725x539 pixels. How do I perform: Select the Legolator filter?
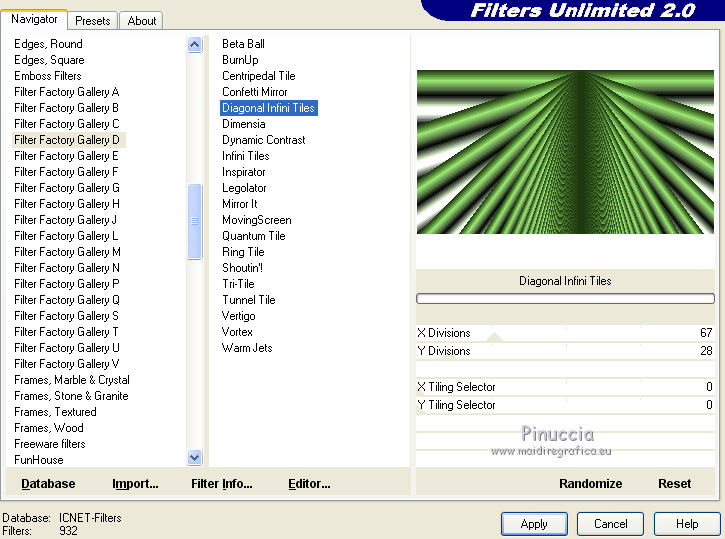pyautogui.click(x=244, y=188)
